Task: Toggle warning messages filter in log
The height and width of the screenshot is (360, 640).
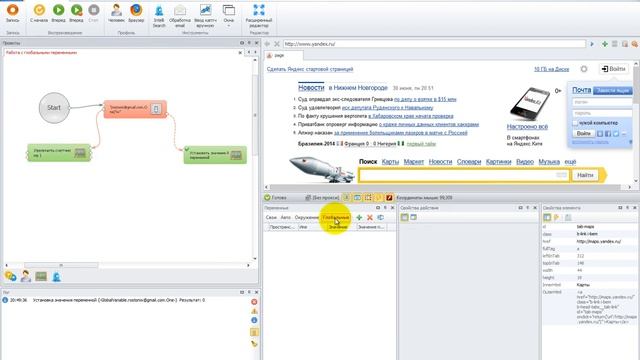Action: point(254,311)
